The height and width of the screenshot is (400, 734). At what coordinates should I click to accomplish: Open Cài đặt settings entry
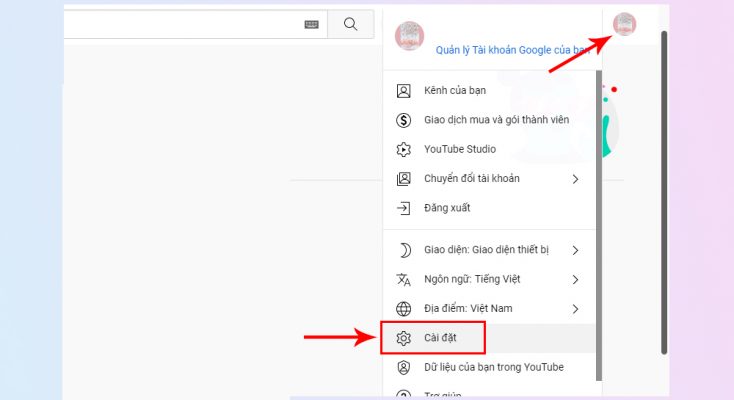tap(489, 338)
